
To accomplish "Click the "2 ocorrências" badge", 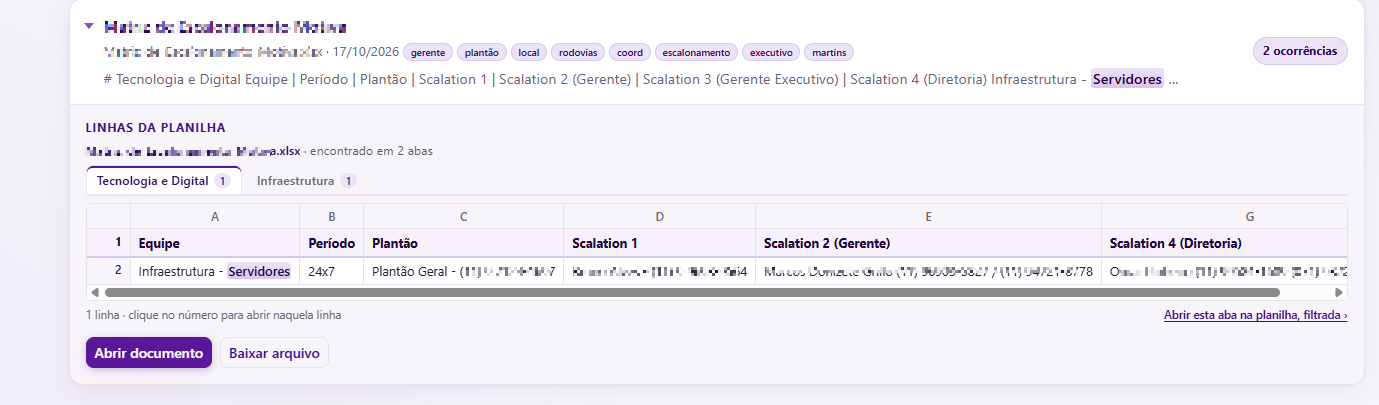I will click(x=1300, y=51).
